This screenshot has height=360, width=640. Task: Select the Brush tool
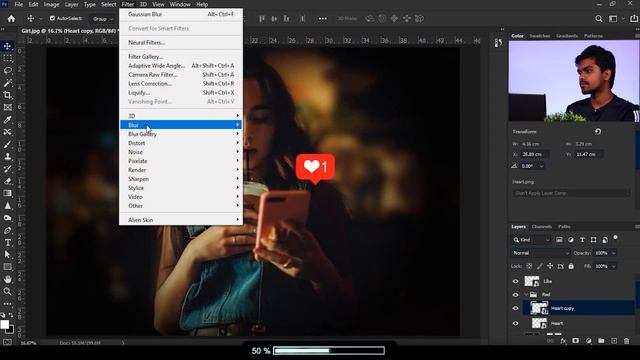pyautogui.click(x=7, y=144)
